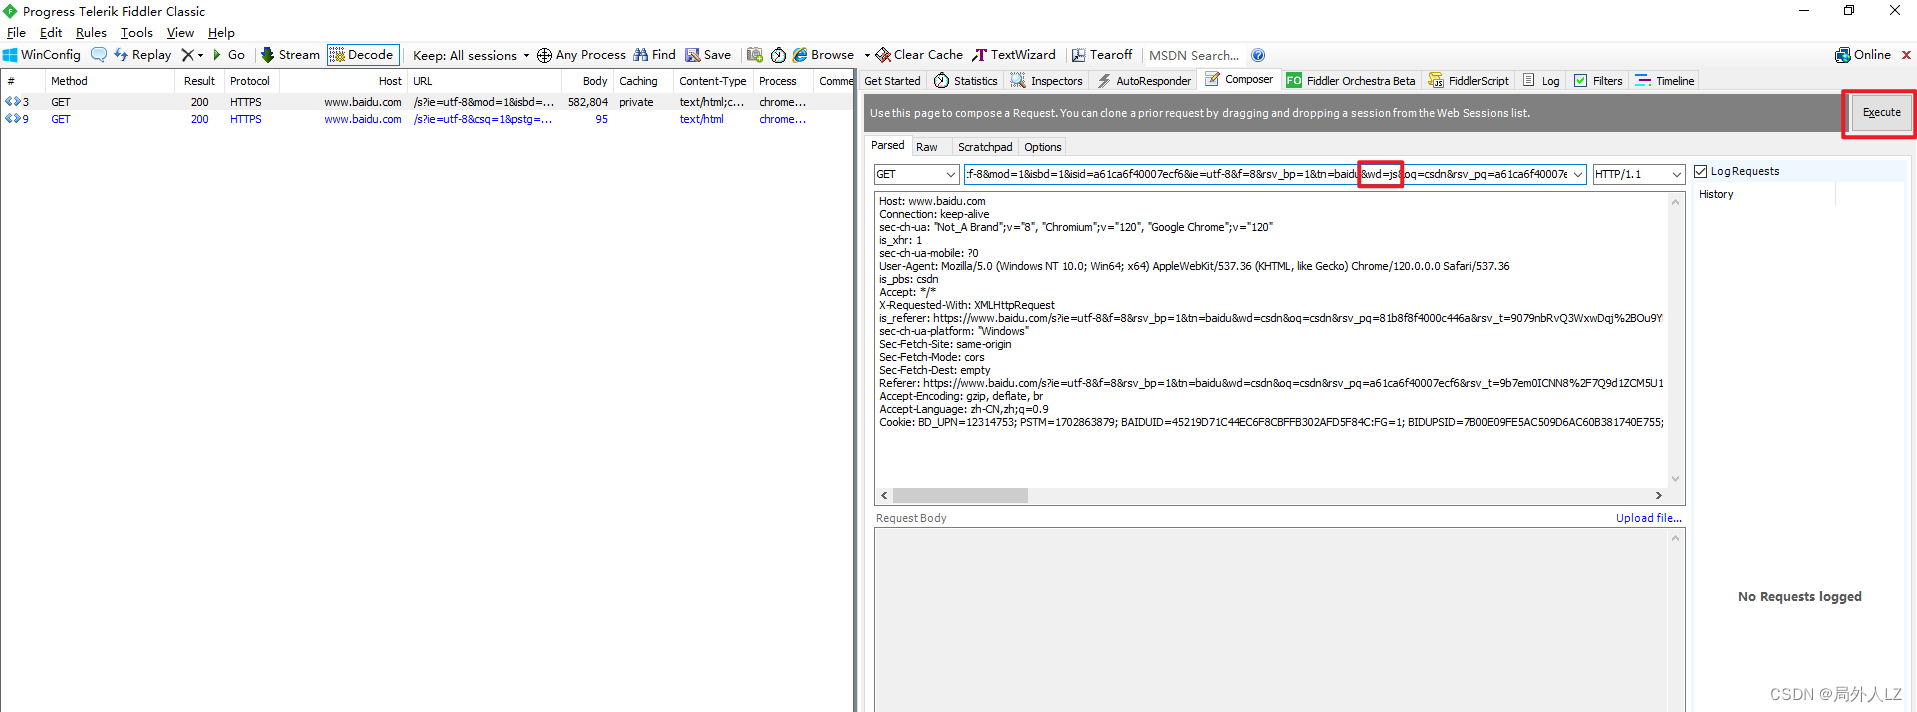Tearoff the toolbar panel
The width and height of the screenshot is (1917, 712).
point(1102,55)
